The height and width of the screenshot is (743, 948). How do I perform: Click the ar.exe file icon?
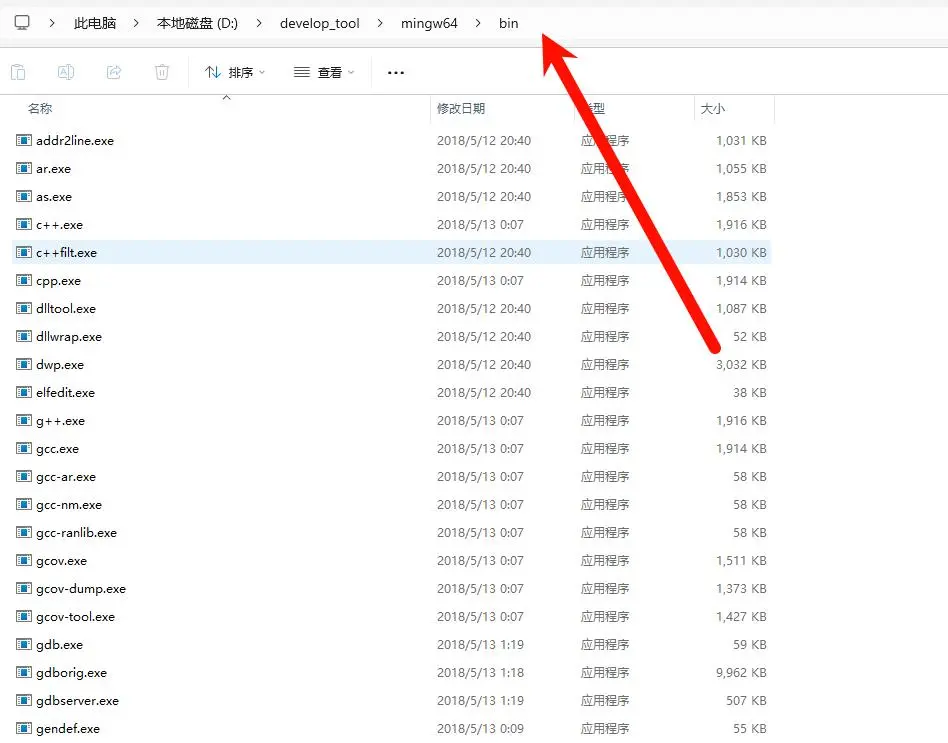(x=24, y=169)
